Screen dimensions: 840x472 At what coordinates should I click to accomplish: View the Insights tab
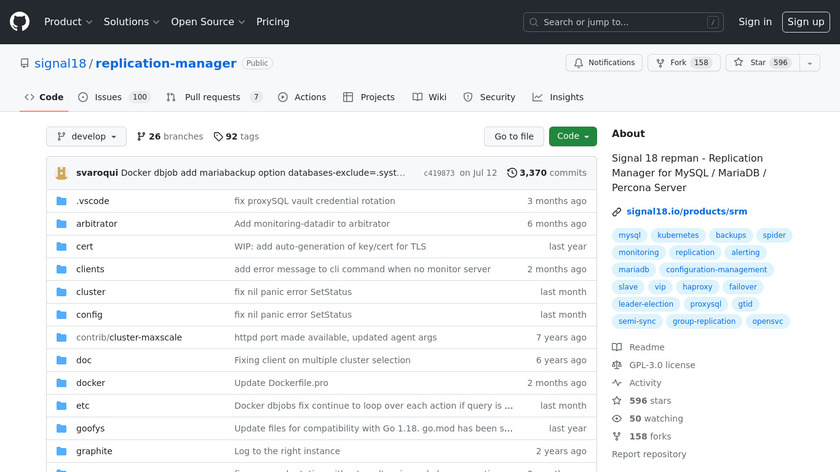[558, 97]
